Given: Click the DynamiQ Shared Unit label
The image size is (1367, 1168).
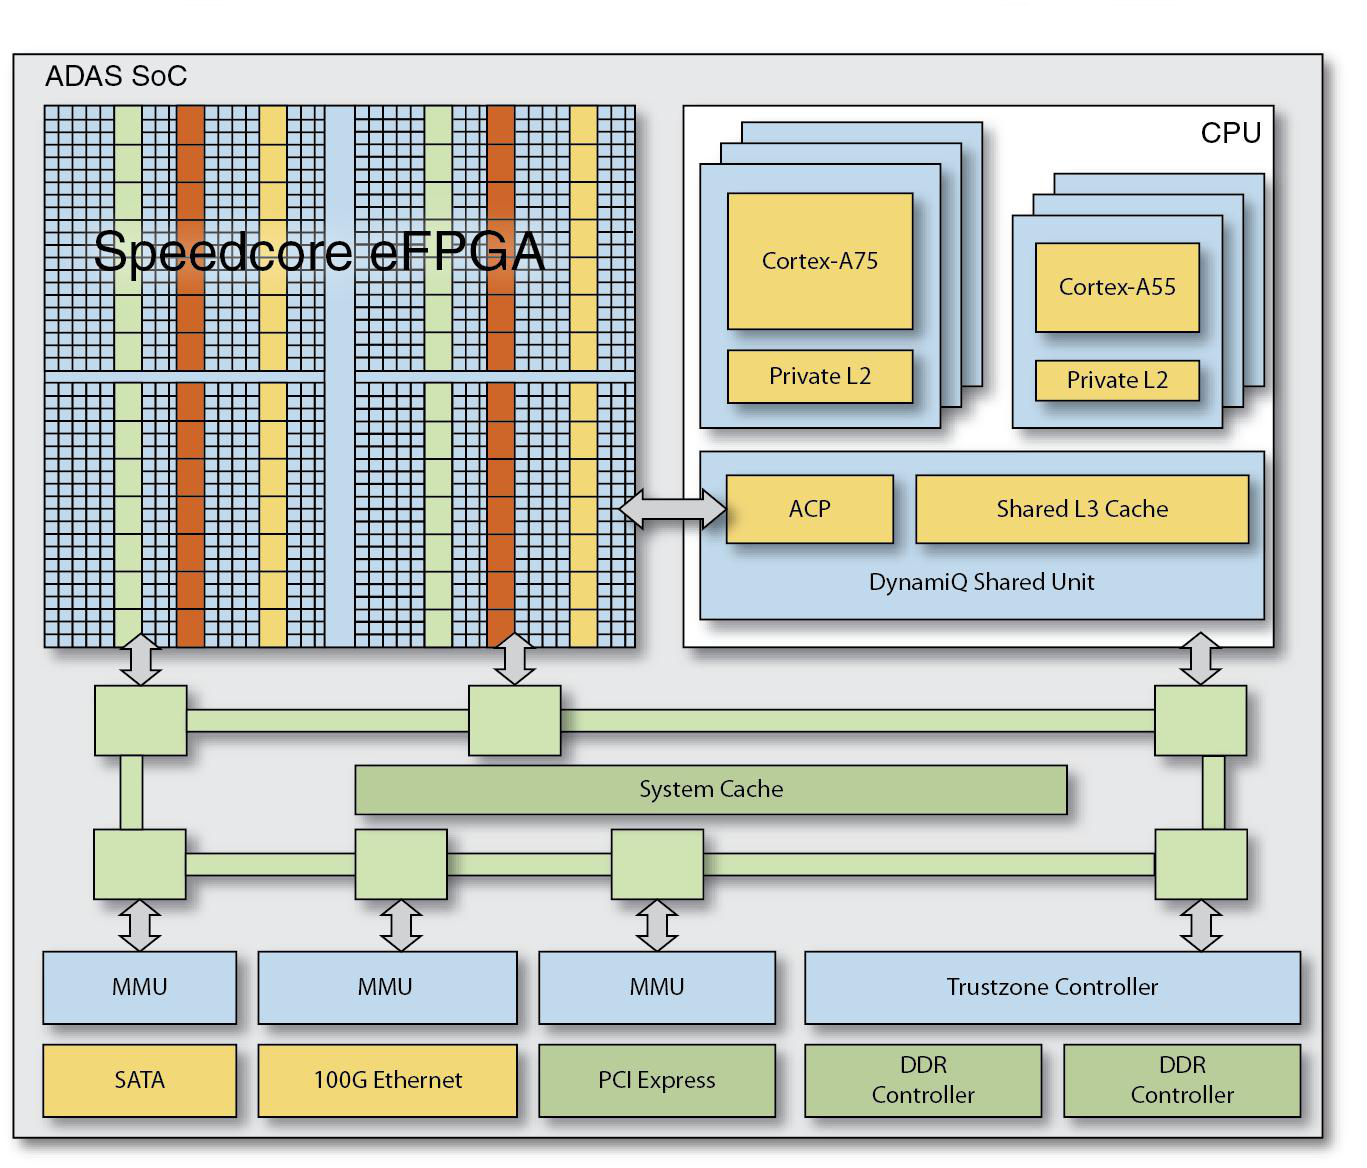Looking at the screenshot, I should point(981,583).
